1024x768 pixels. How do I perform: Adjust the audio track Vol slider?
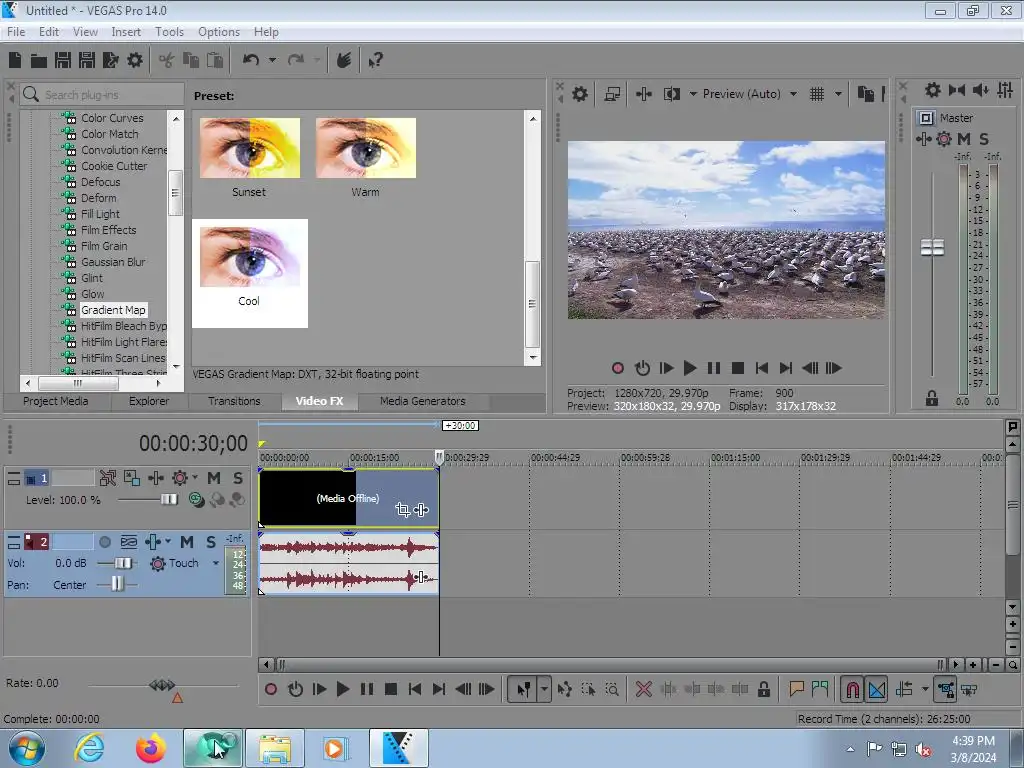point(123,563)
